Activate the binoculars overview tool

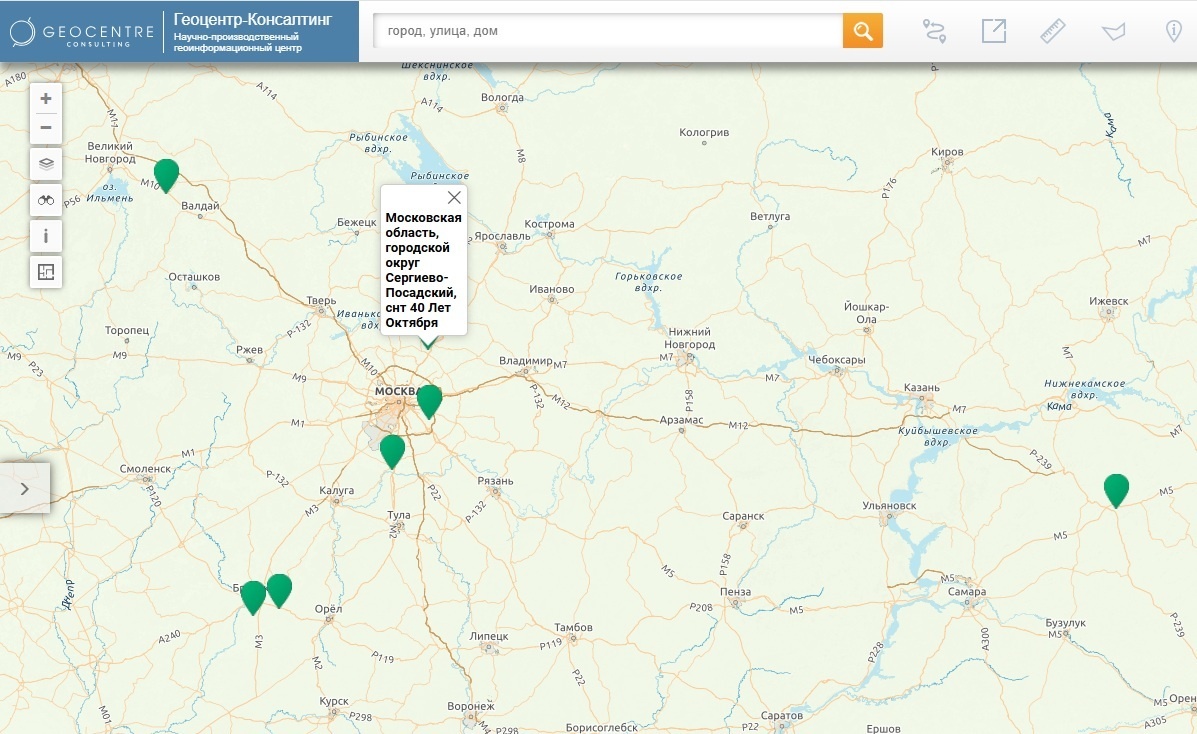pos(45,199)
